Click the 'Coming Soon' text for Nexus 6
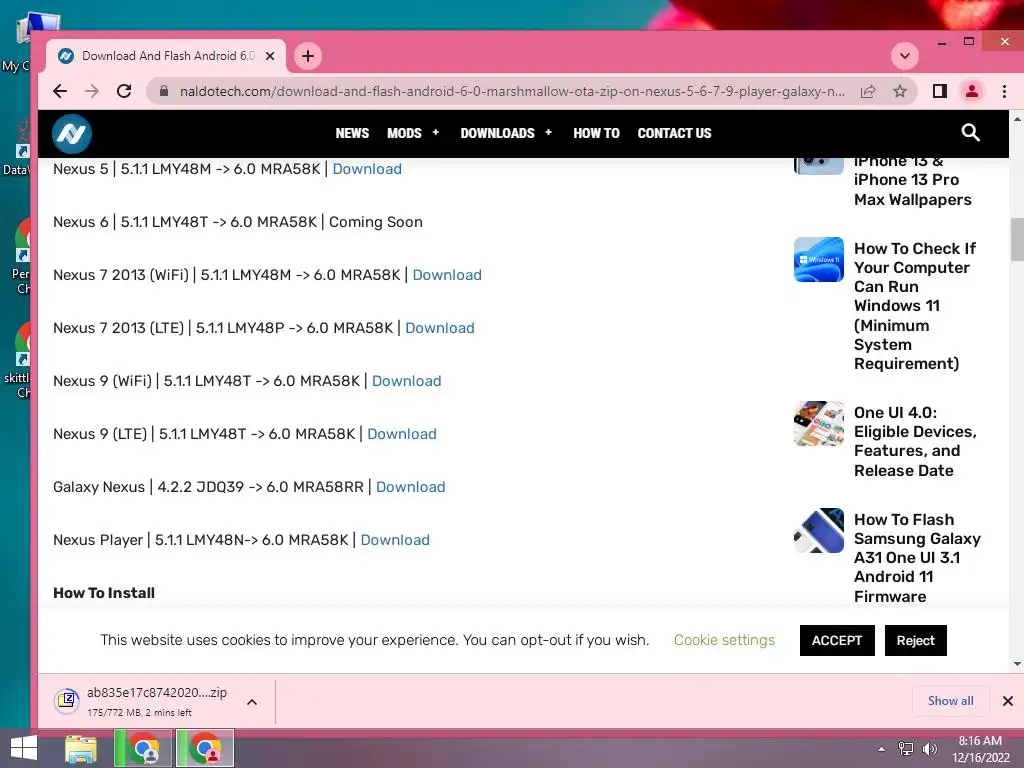The width and height of the screenshot is (1024, 768). click(x=376, y=222)
